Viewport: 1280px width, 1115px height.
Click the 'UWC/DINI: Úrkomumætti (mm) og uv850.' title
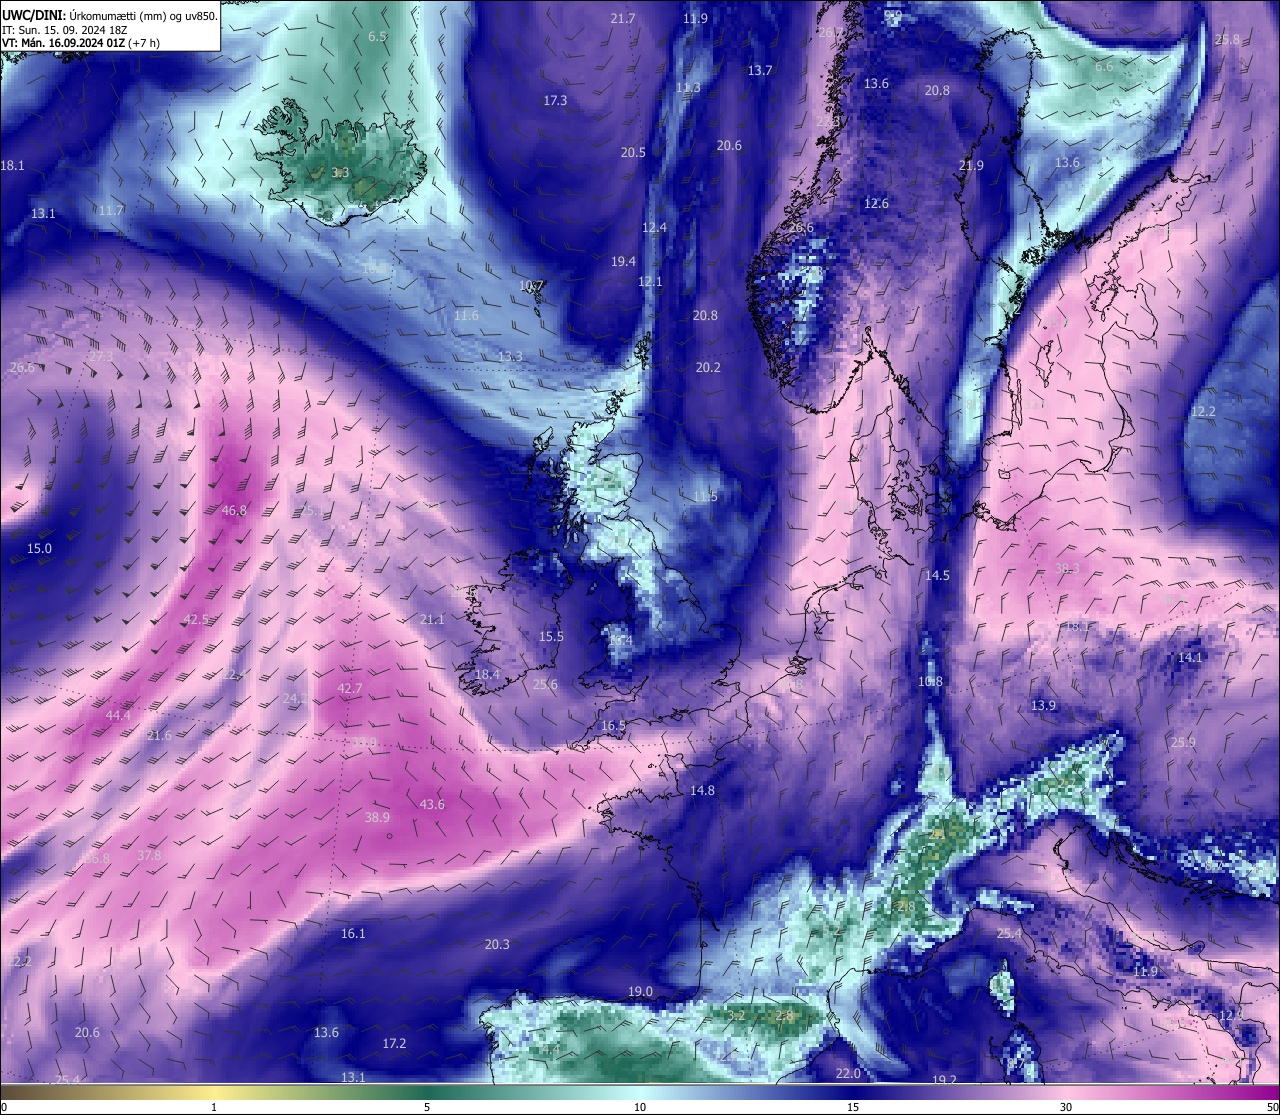[109, 15]
